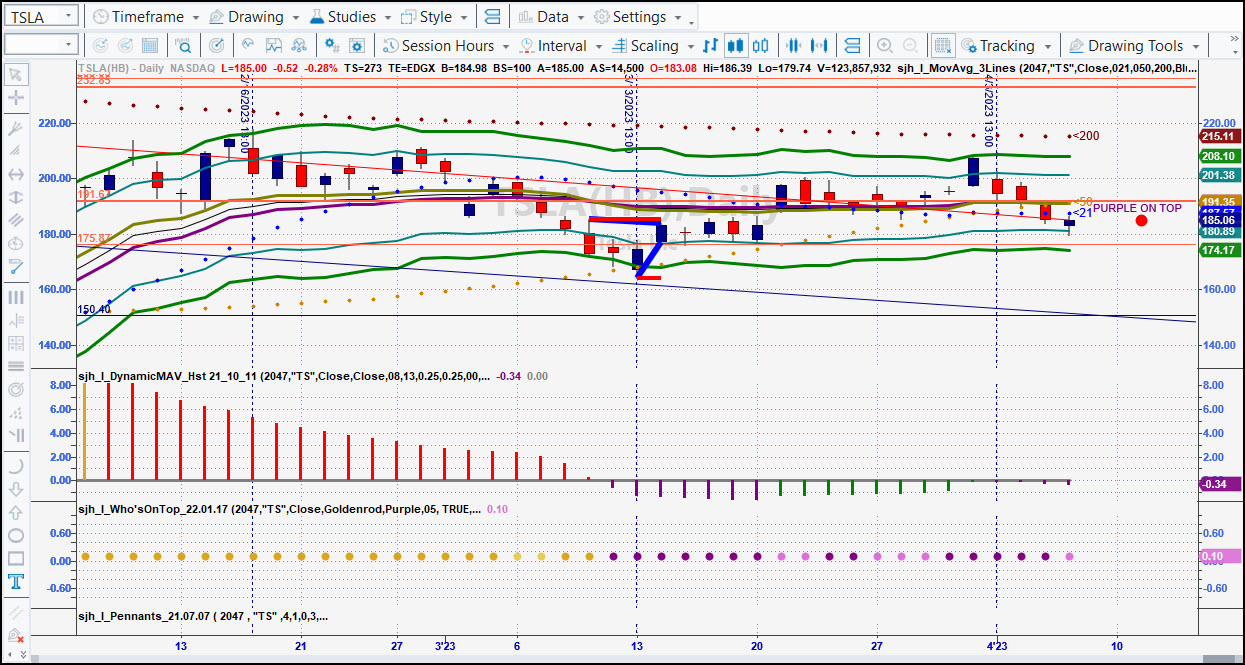Click the -0.34 purple value tag

1219,484
